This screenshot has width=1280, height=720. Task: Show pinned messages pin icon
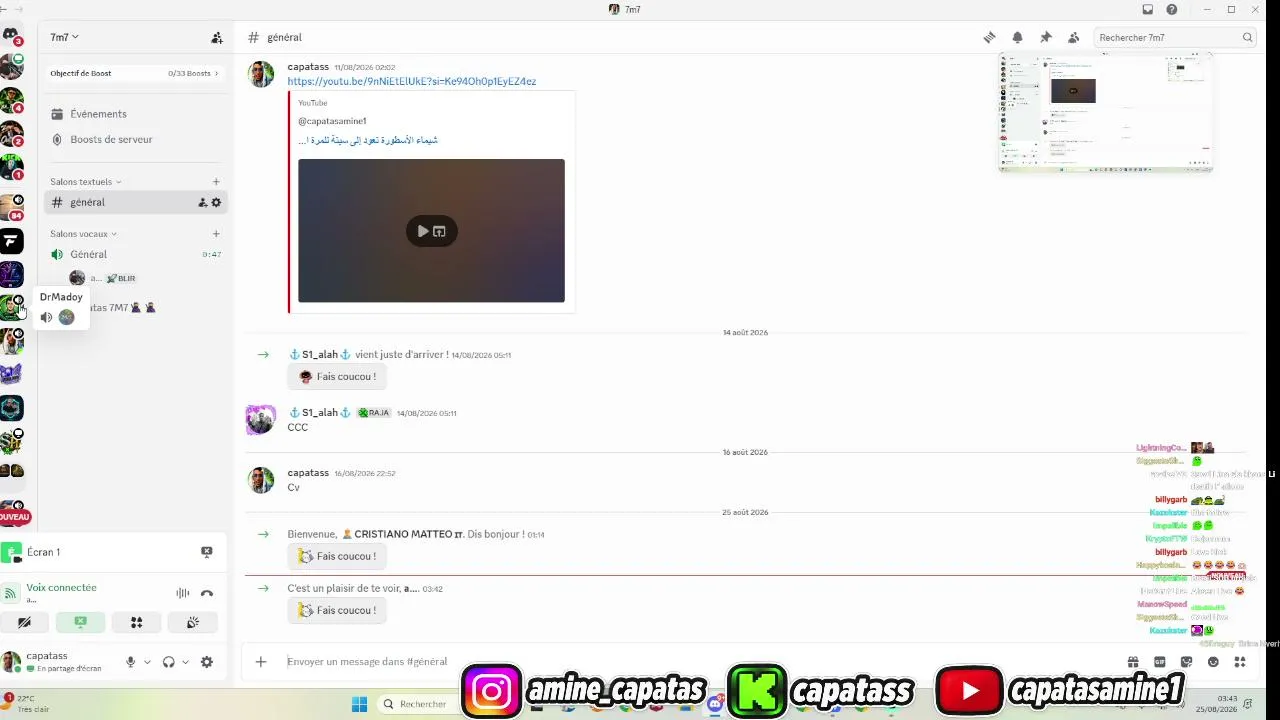1045,37
